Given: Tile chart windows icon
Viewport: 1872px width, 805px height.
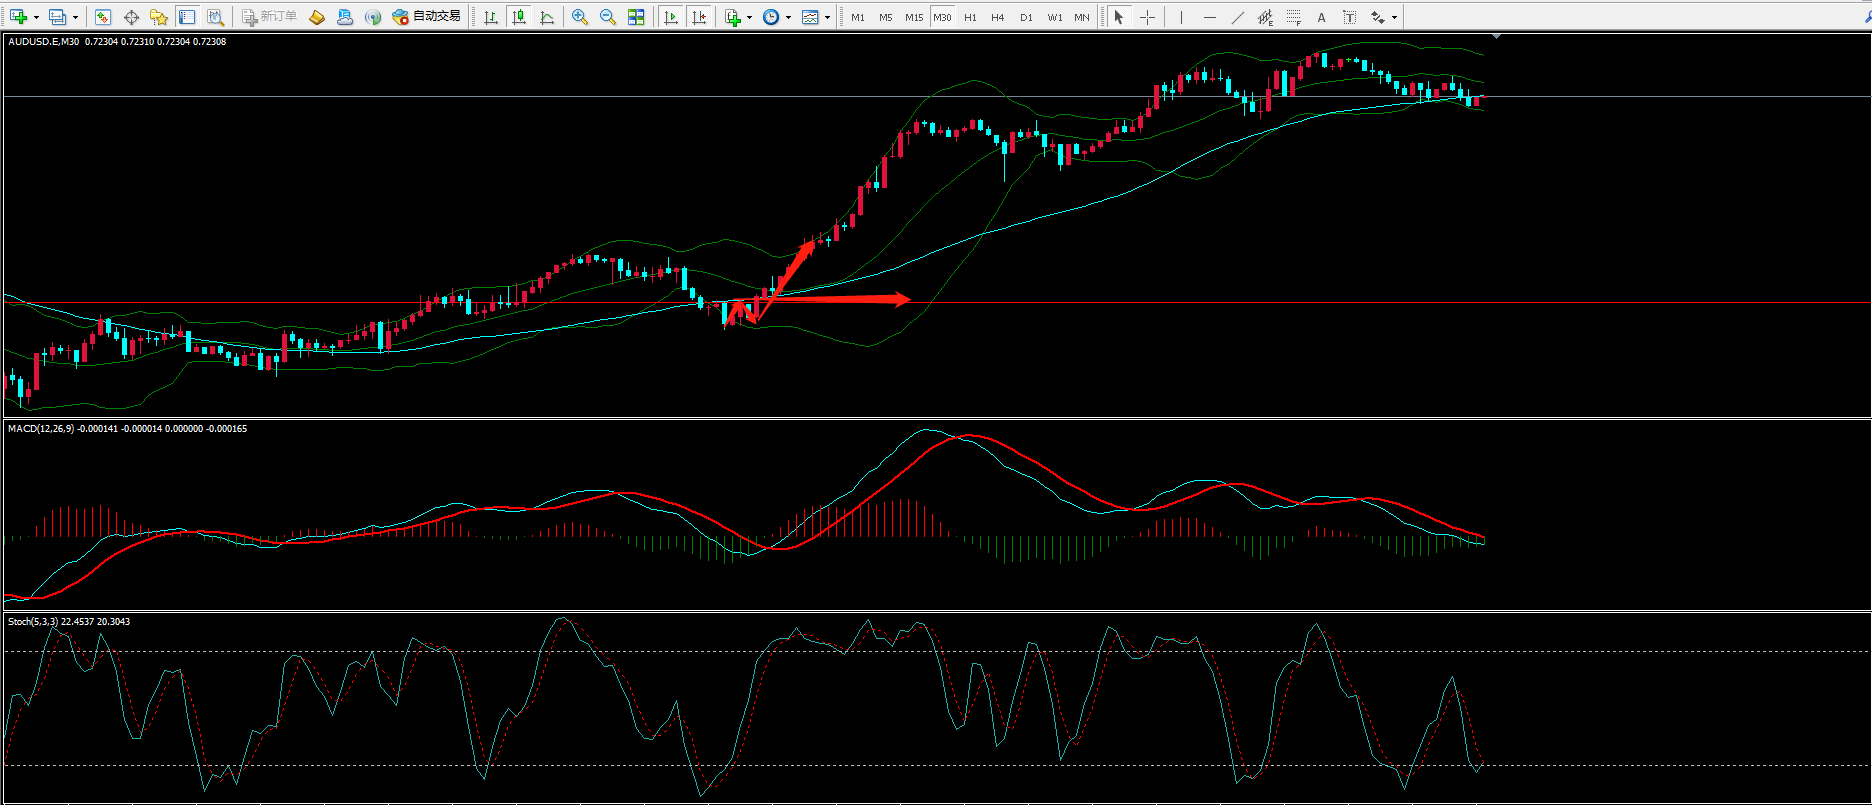Looking at the screenshot, I should click(x=636, y=17).
